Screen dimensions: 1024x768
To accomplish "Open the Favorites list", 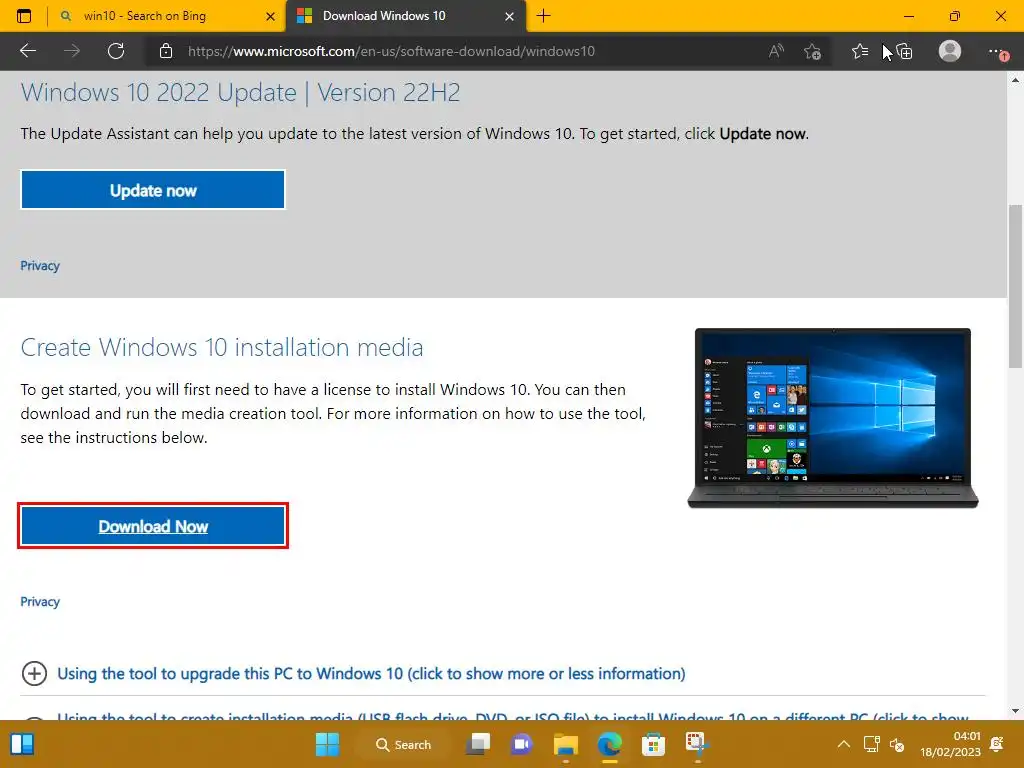I will tap(859, 51).
